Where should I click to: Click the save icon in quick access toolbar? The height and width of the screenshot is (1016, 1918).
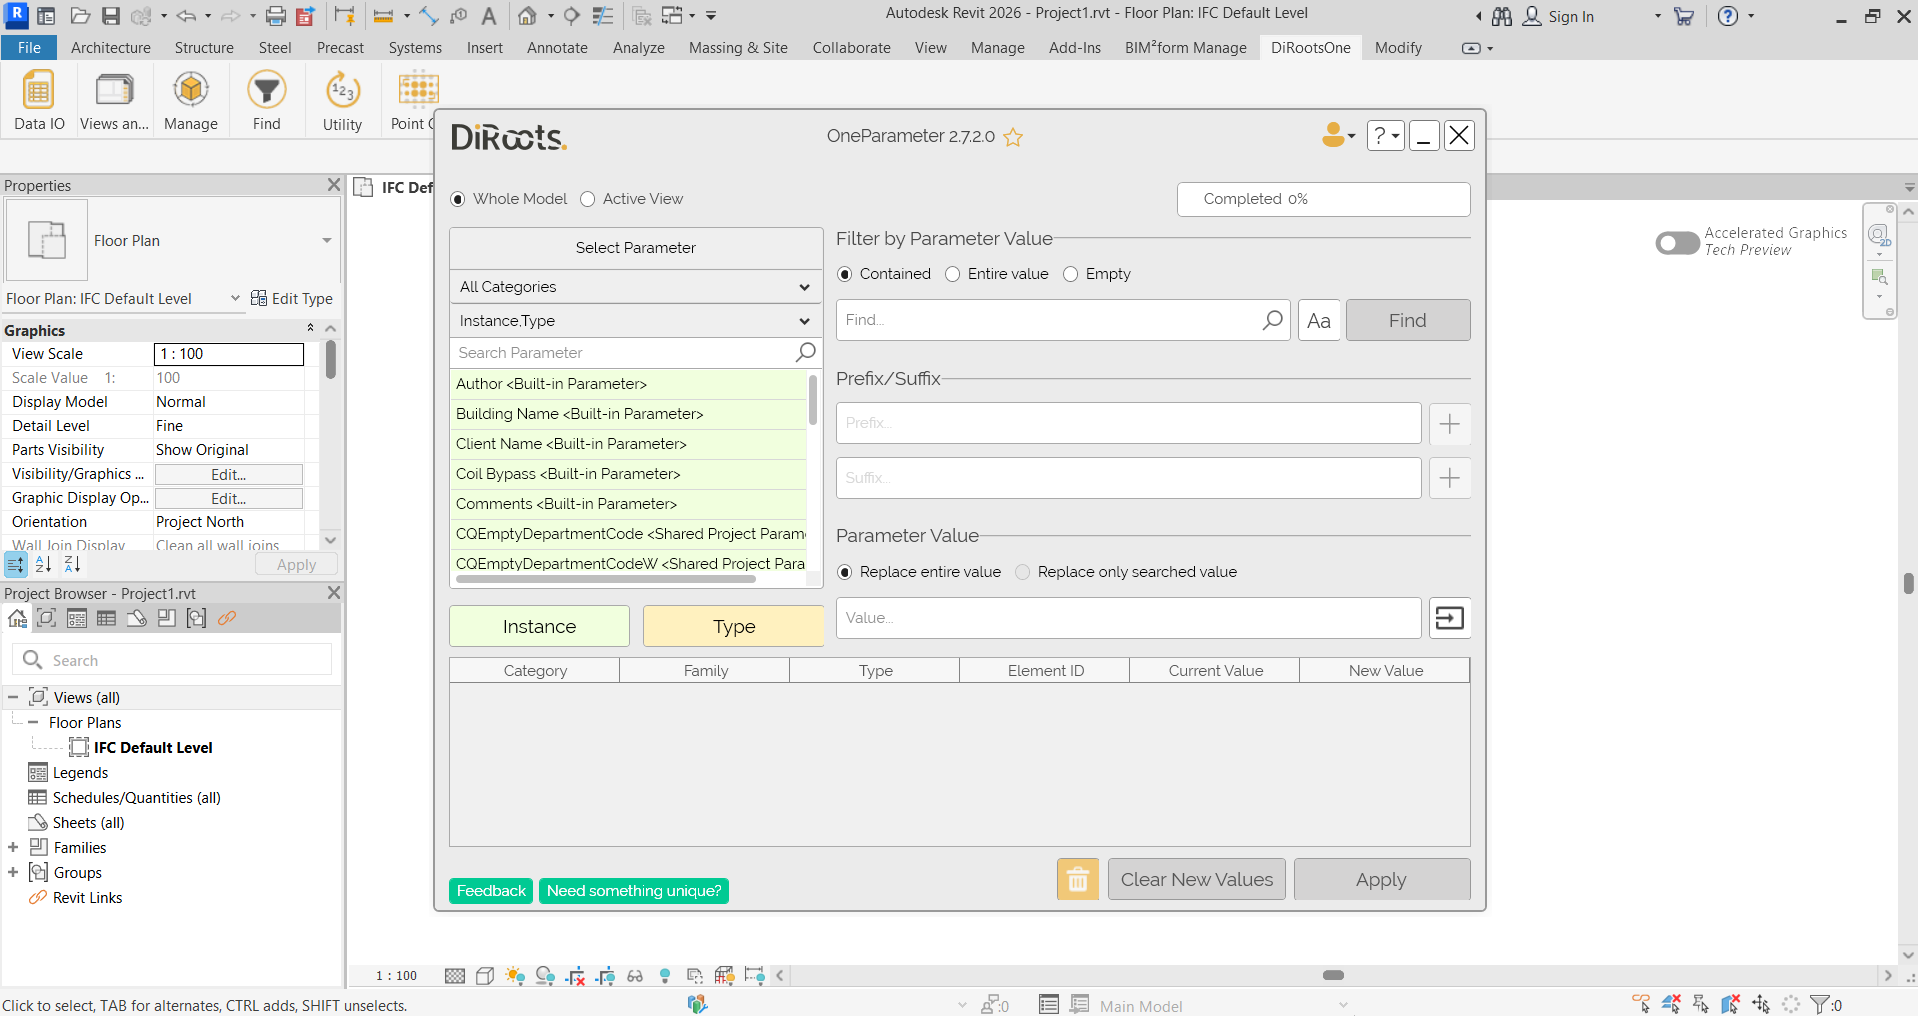click(x=111, y=16)
